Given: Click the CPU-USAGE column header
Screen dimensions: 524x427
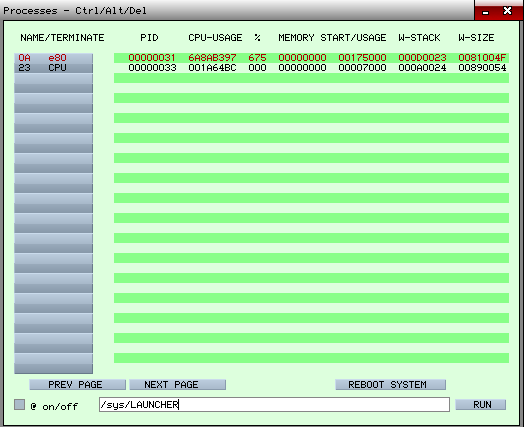Looking at the screenshot, I should coord(215,38).
